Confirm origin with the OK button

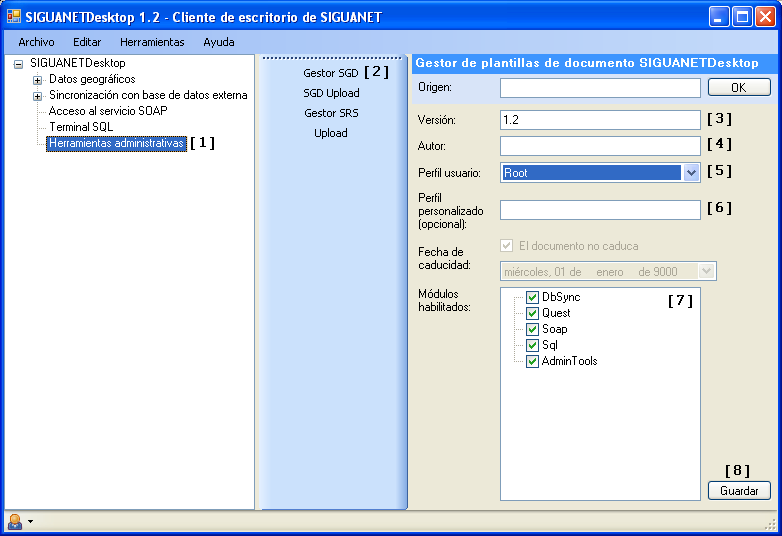coord(739,88)
